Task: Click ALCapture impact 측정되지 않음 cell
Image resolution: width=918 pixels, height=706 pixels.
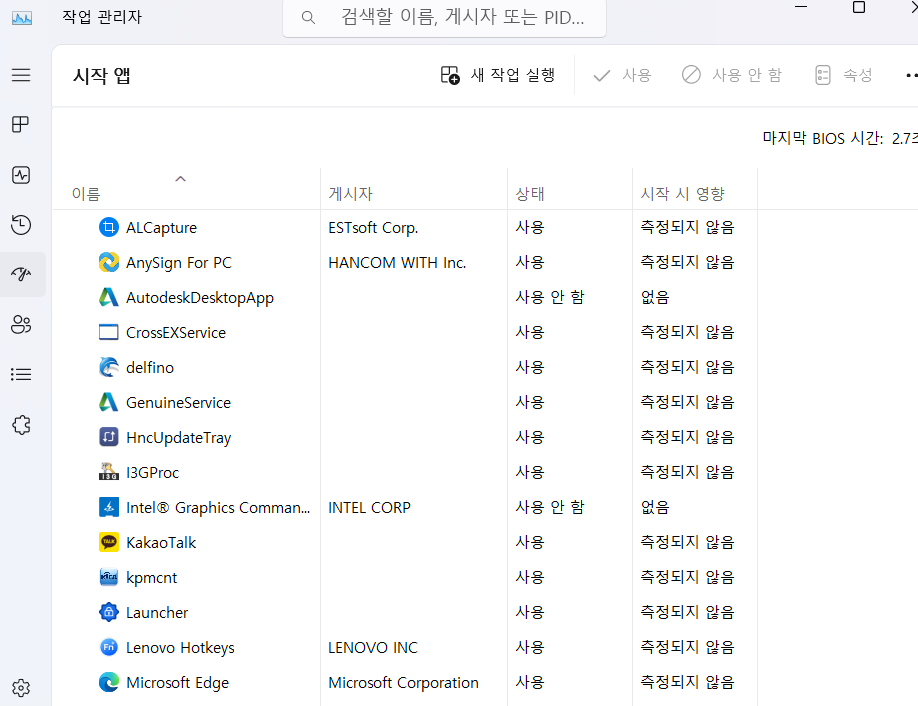Action: (x=687, y=227)
